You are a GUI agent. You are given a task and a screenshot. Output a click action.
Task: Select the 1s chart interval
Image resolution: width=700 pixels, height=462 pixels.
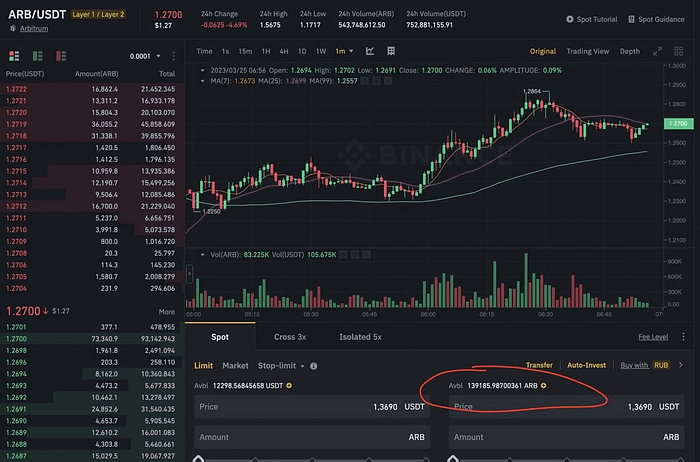[225, 51]
